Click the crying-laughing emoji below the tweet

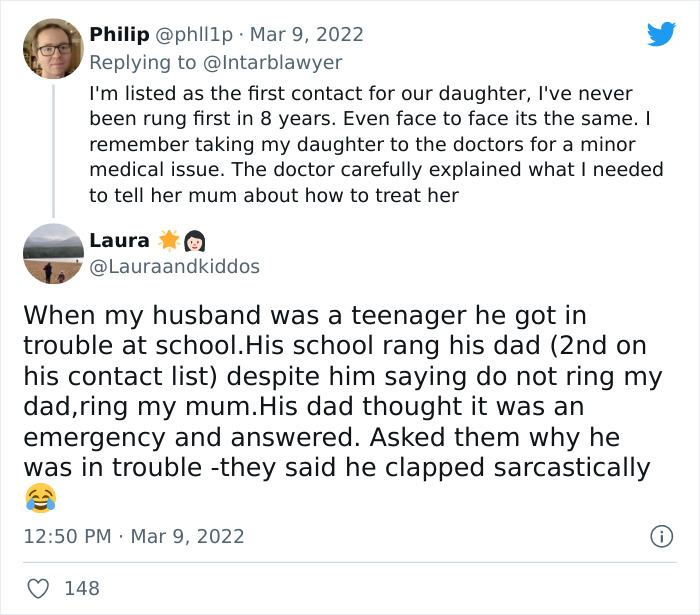click(39, 497)
